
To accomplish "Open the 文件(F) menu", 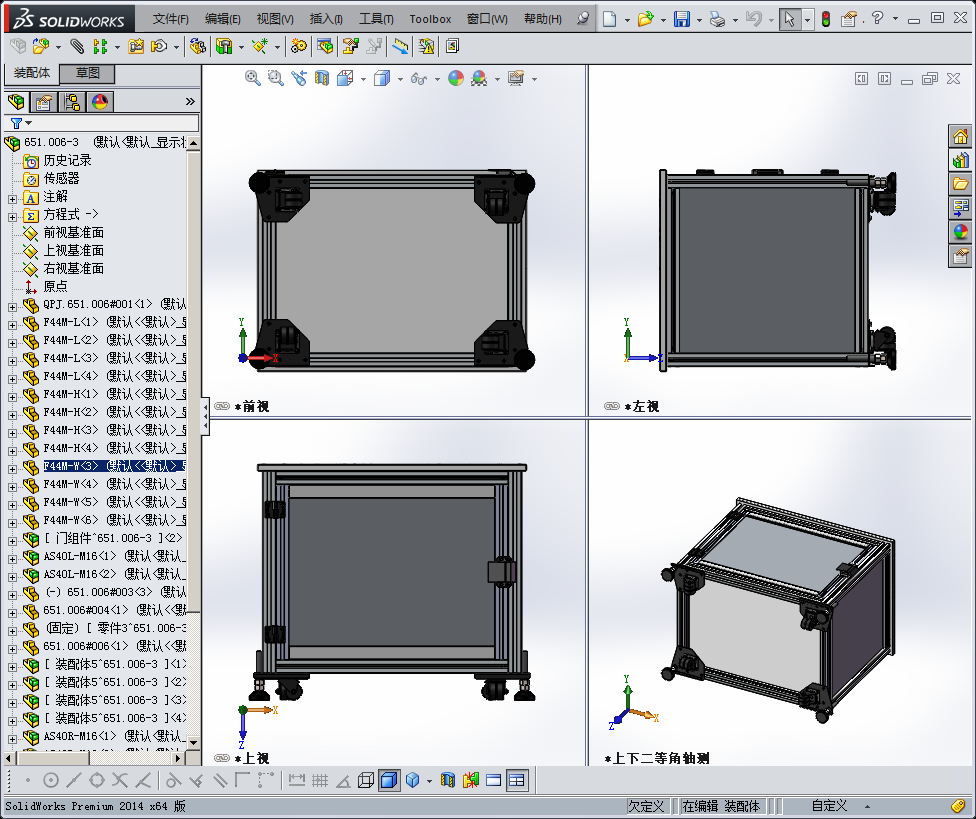I will (x=171, y=19).
